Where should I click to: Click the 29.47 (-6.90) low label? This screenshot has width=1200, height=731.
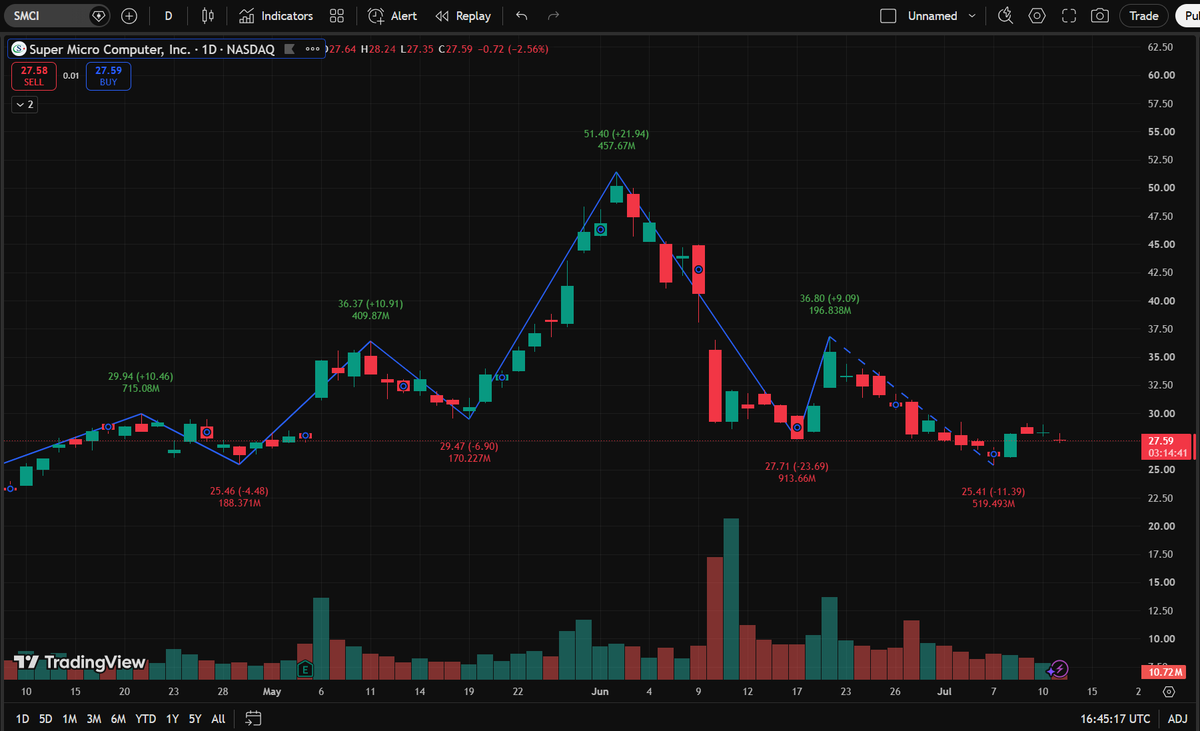(x=469, y=445)
